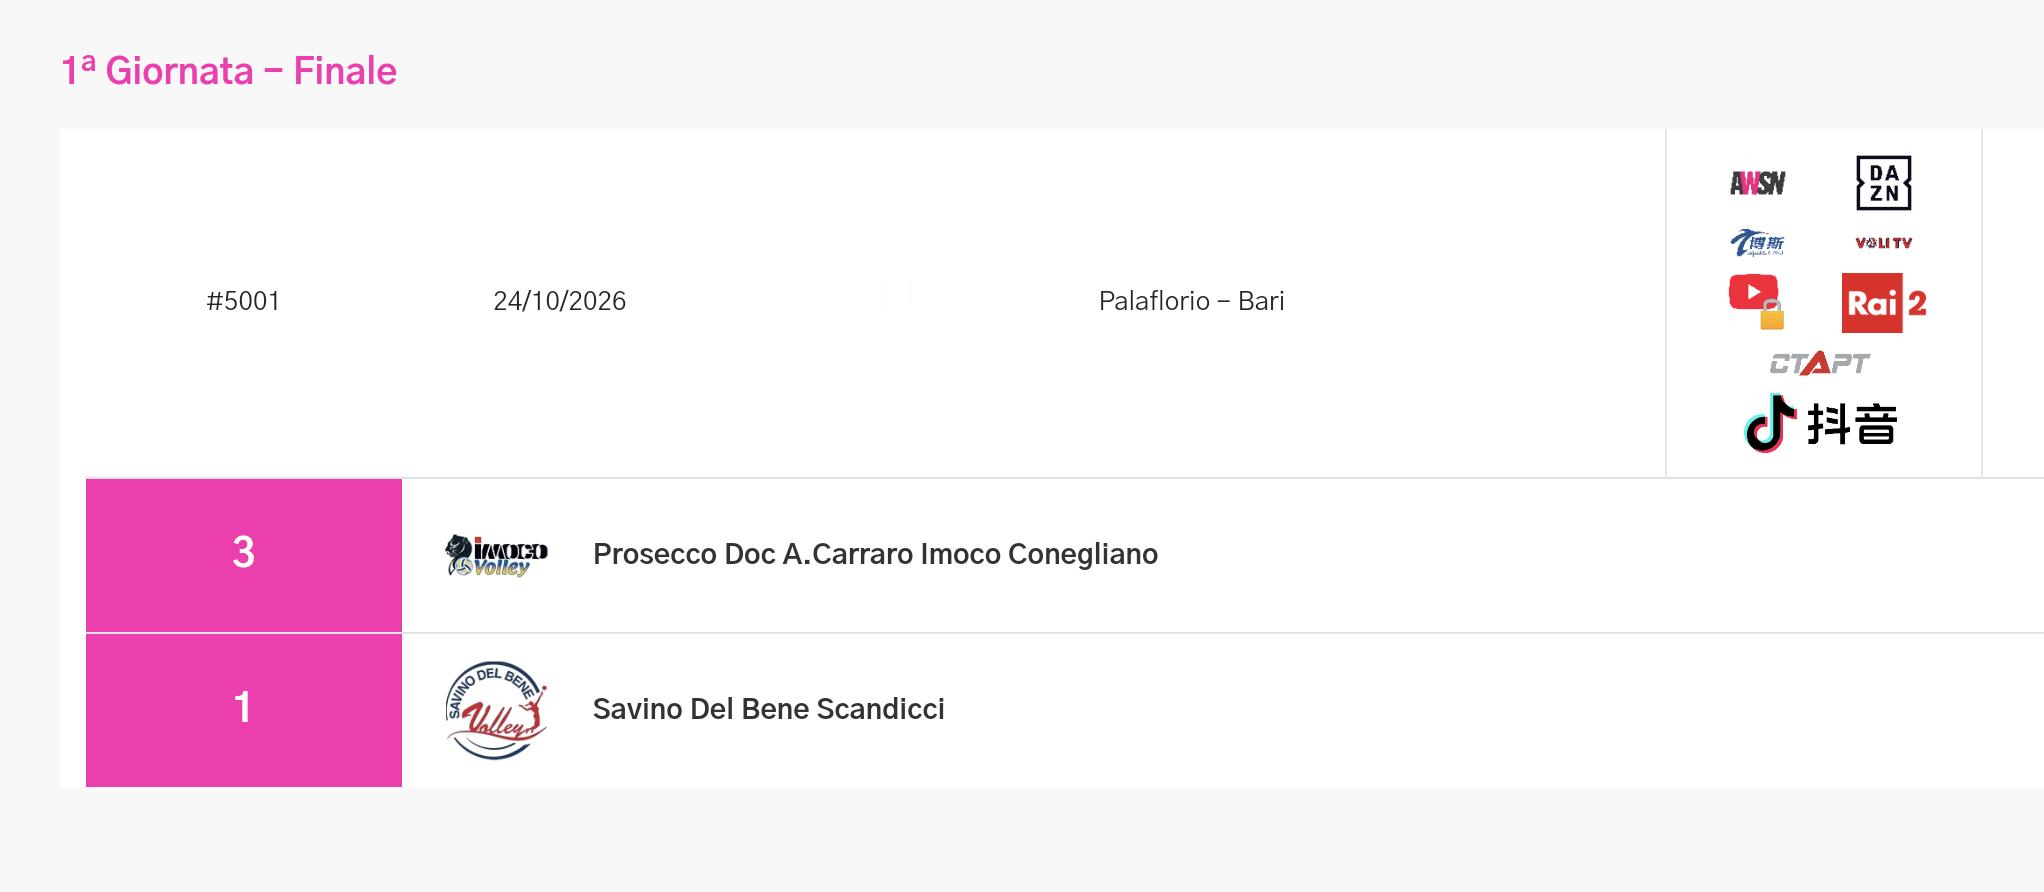The height and width of the screenshot is (892, 2044).
Task: Open Savino Del Bene Scandicci team page
Action: pyautogui.click(x=768, y=709)
